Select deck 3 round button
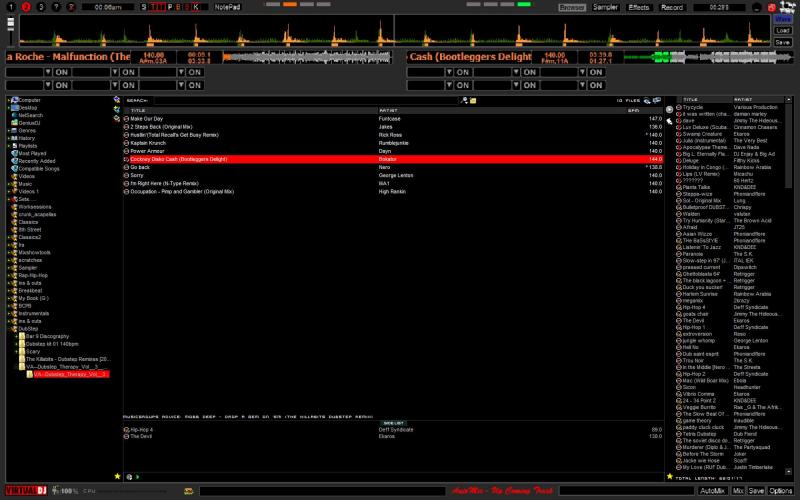 tap(41, 7)
